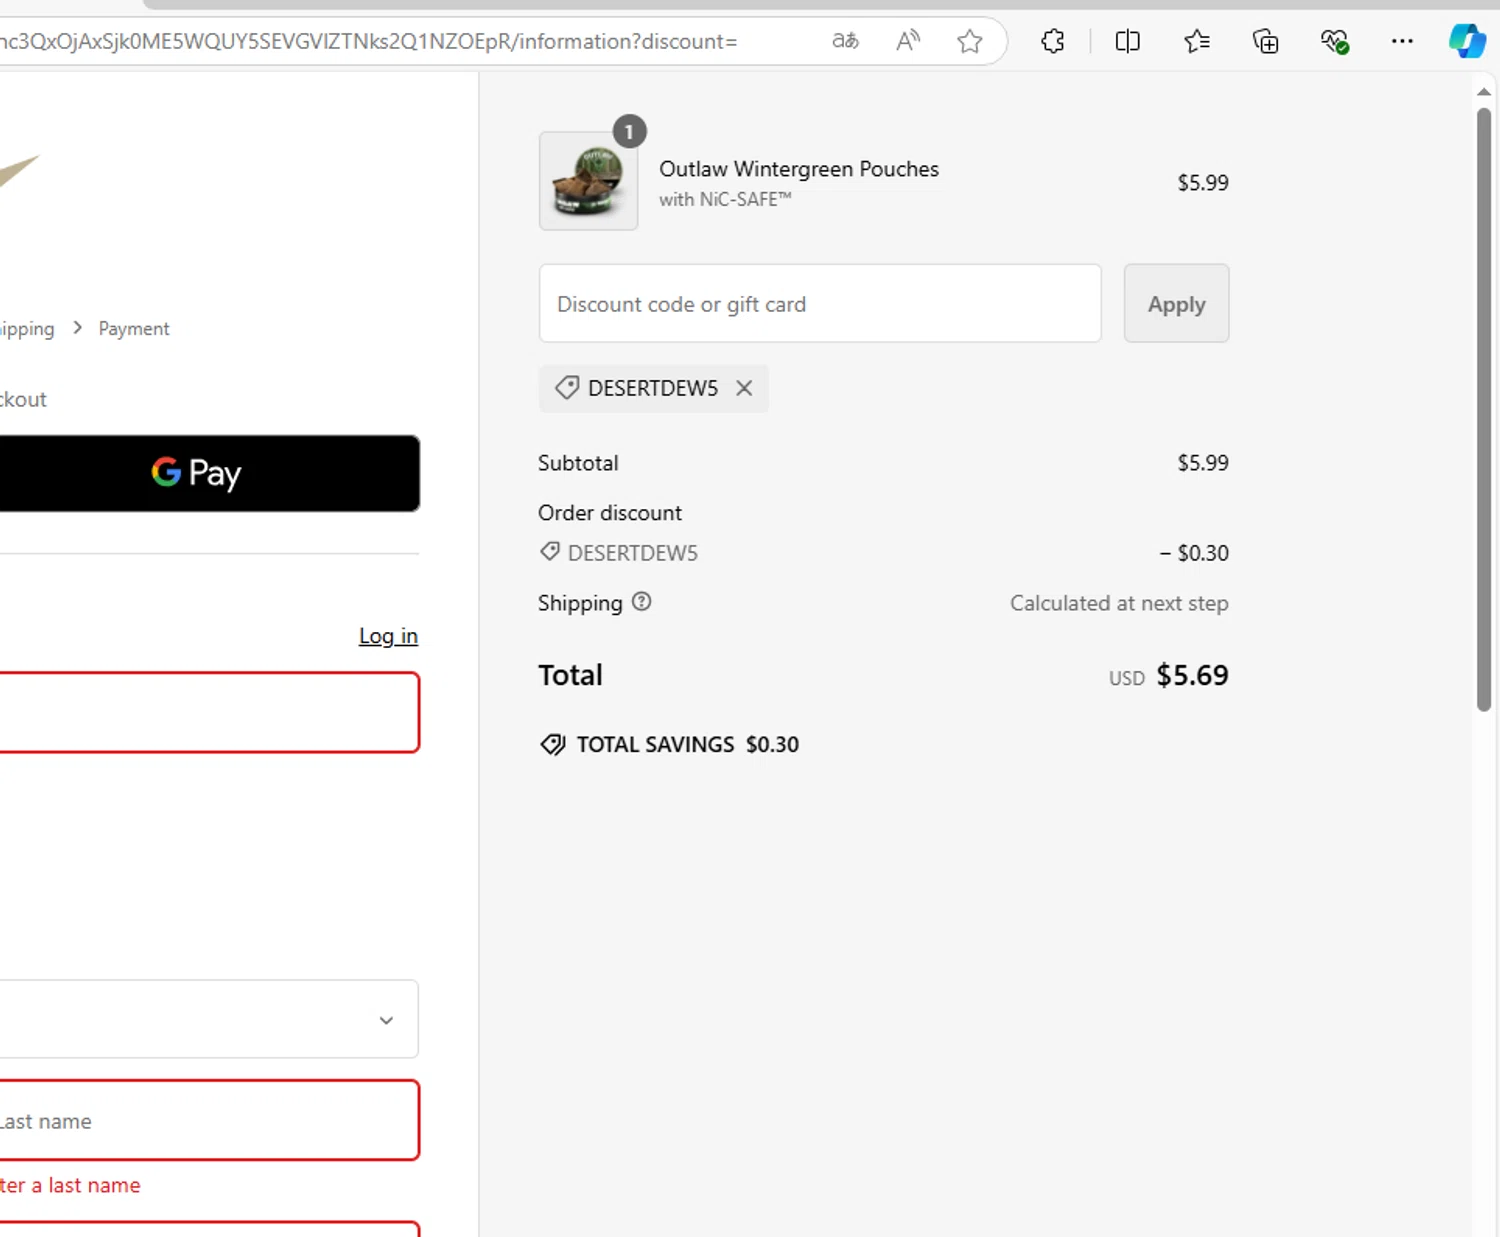Open the browser Extensions icon
This screenshot has height=1237, width=1500.
[1052, 41]
